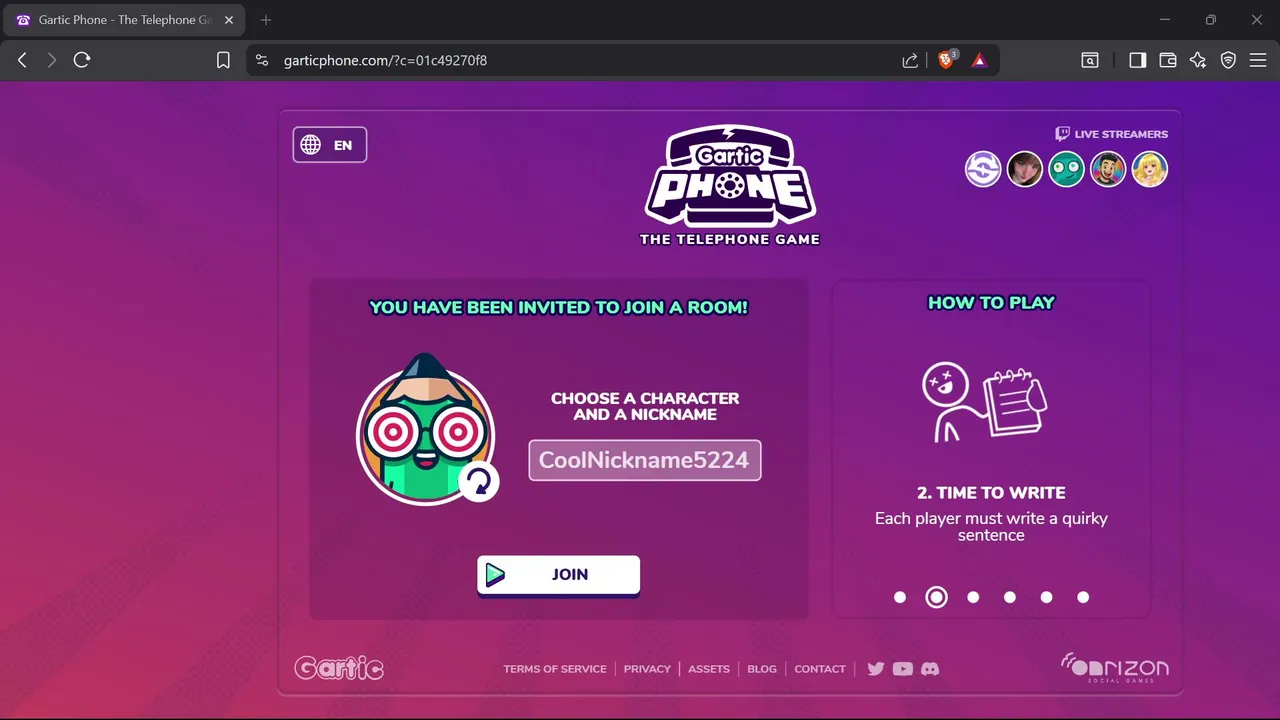Open the fourth streamer avatar with sunglasses
This screenshot has width=1280, height=720.
tap(1108, 169)
